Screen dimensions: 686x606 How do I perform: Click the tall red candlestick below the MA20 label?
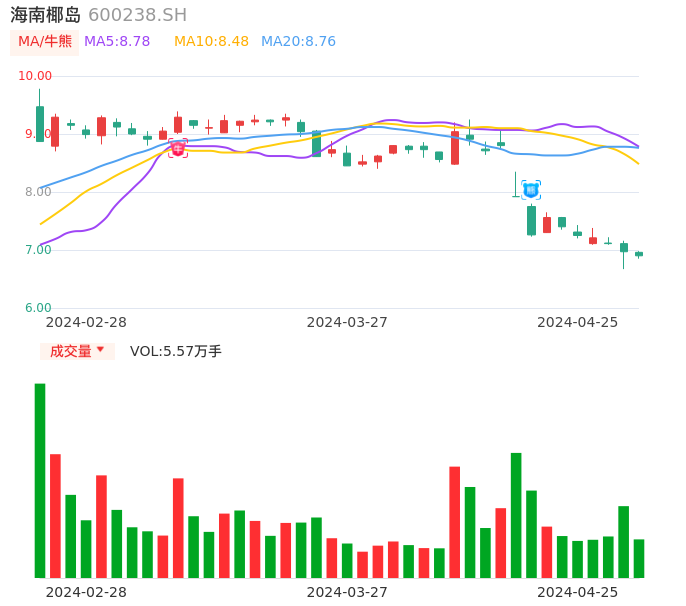[x=455, y=148]
